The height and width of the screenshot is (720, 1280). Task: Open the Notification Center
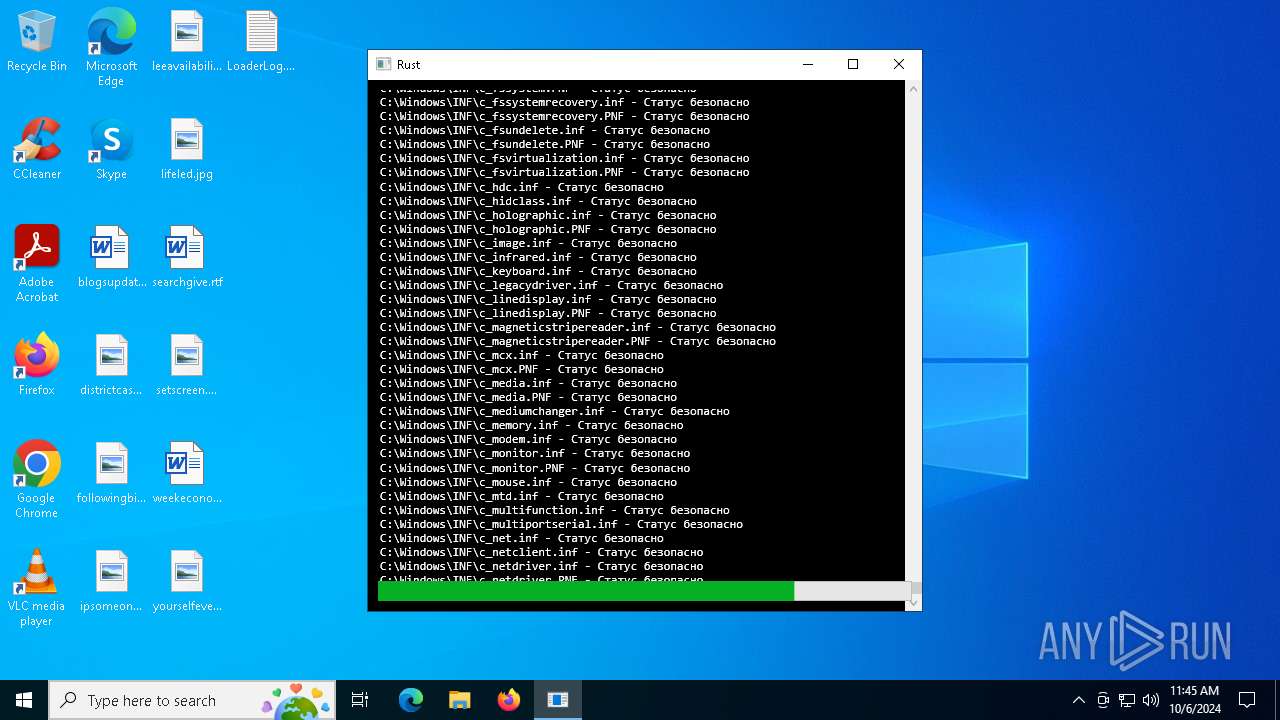pos(1247,700)
